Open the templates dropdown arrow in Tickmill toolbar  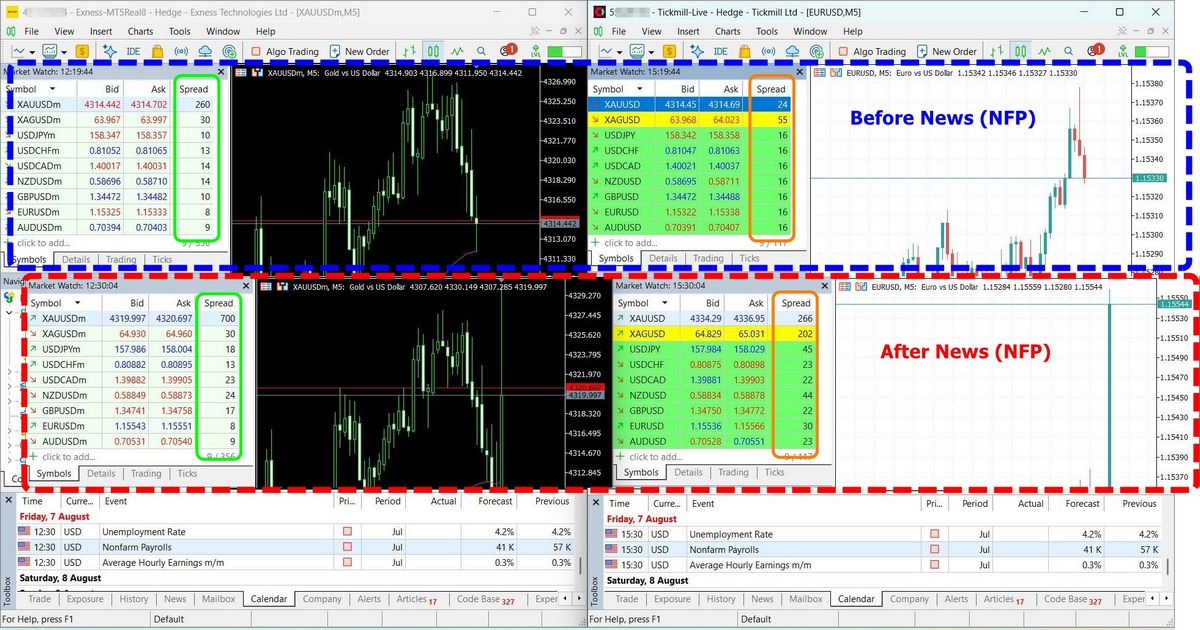pos(651,52)
